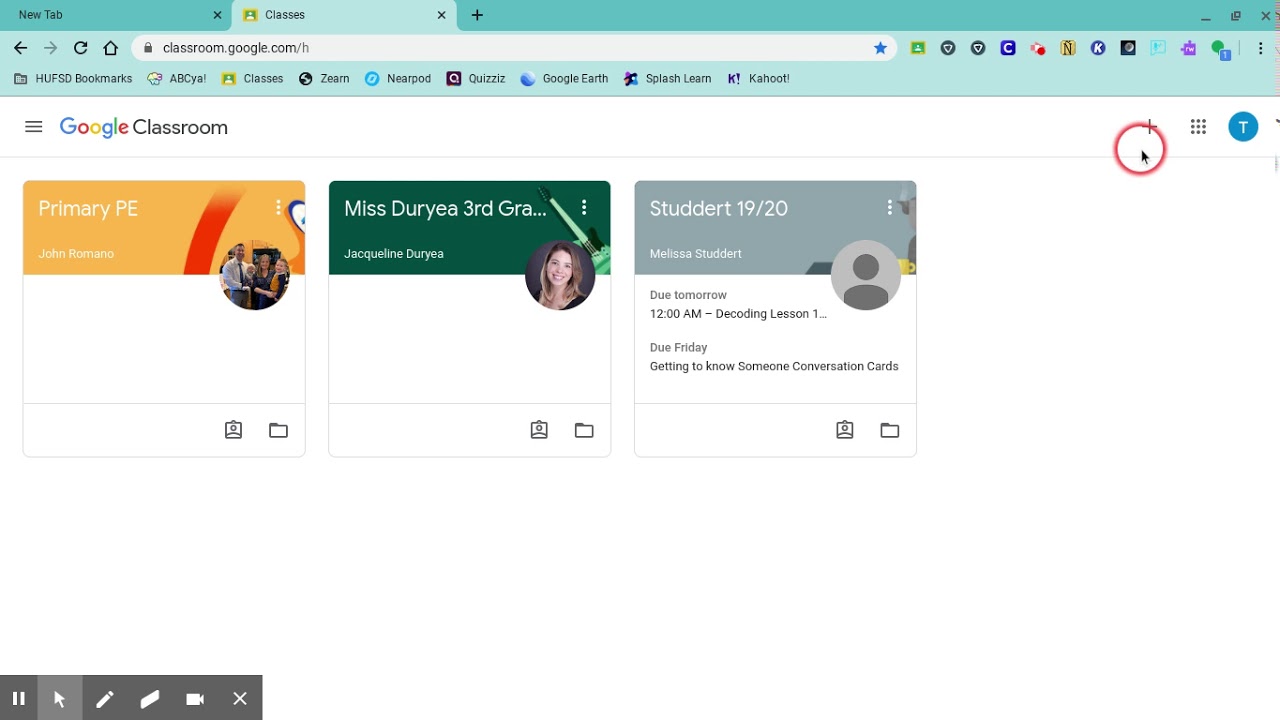Close the recording toolbar with X
The height and width of the screenshot is (720, 1280).
240,698
